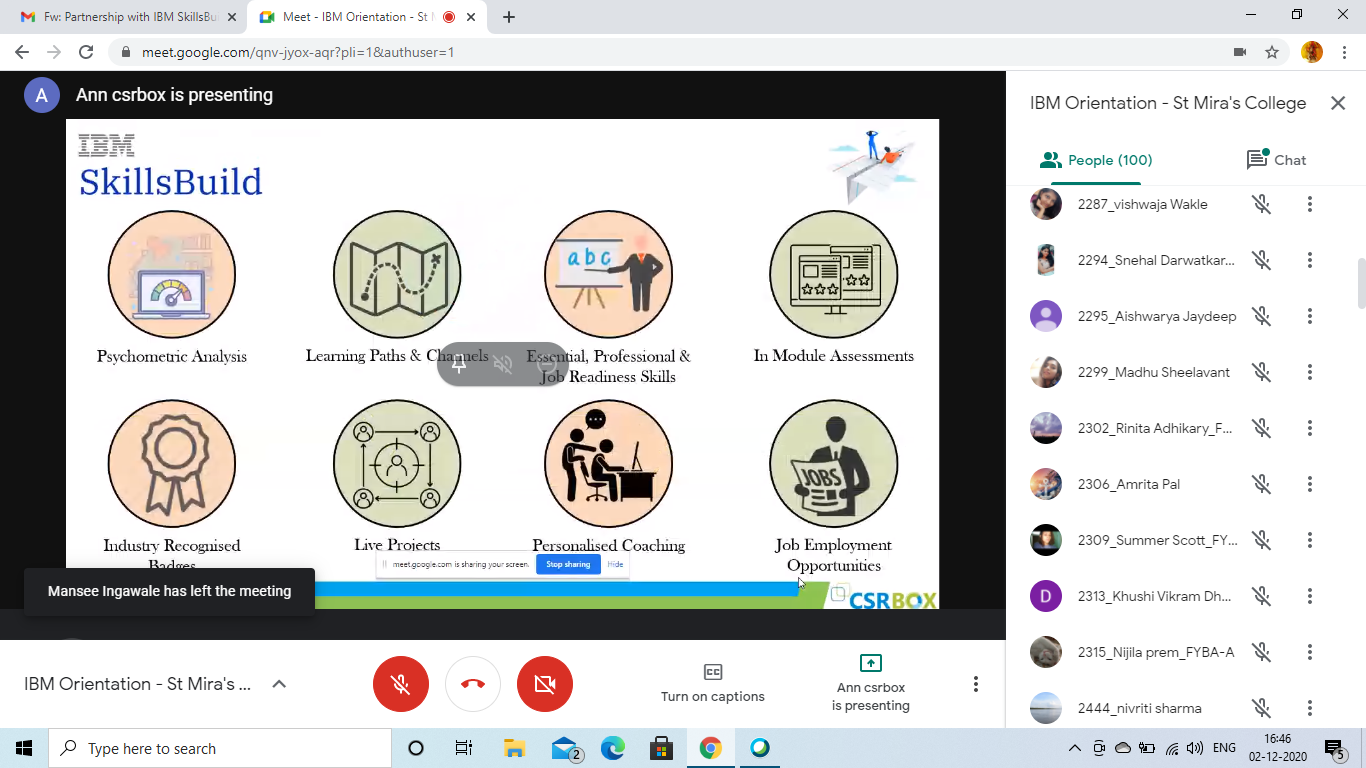Screen dimensions: 1366x768
Task: Open the Google Chrome icon in the taskbar
Action: 710,748
